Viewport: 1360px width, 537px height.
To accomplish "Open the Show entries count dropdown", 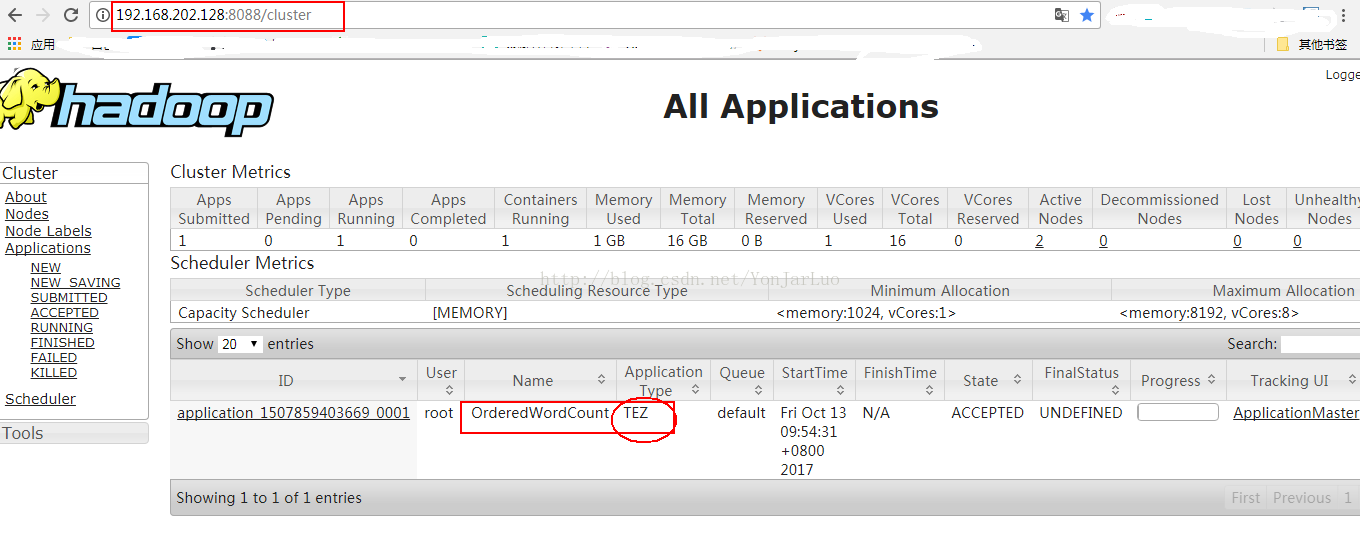I will click(x=241, y=344).
